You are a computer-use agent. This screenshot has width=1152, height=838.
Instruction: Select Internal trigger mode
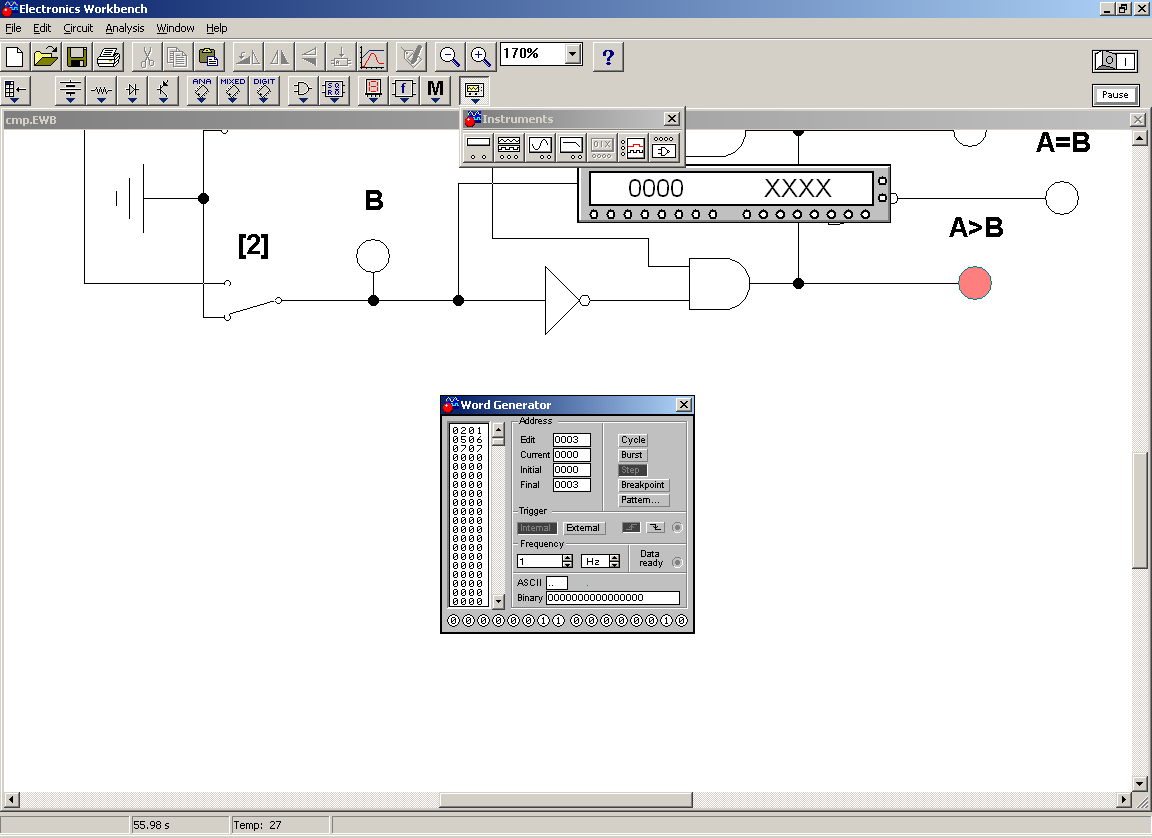click(537, 528)
